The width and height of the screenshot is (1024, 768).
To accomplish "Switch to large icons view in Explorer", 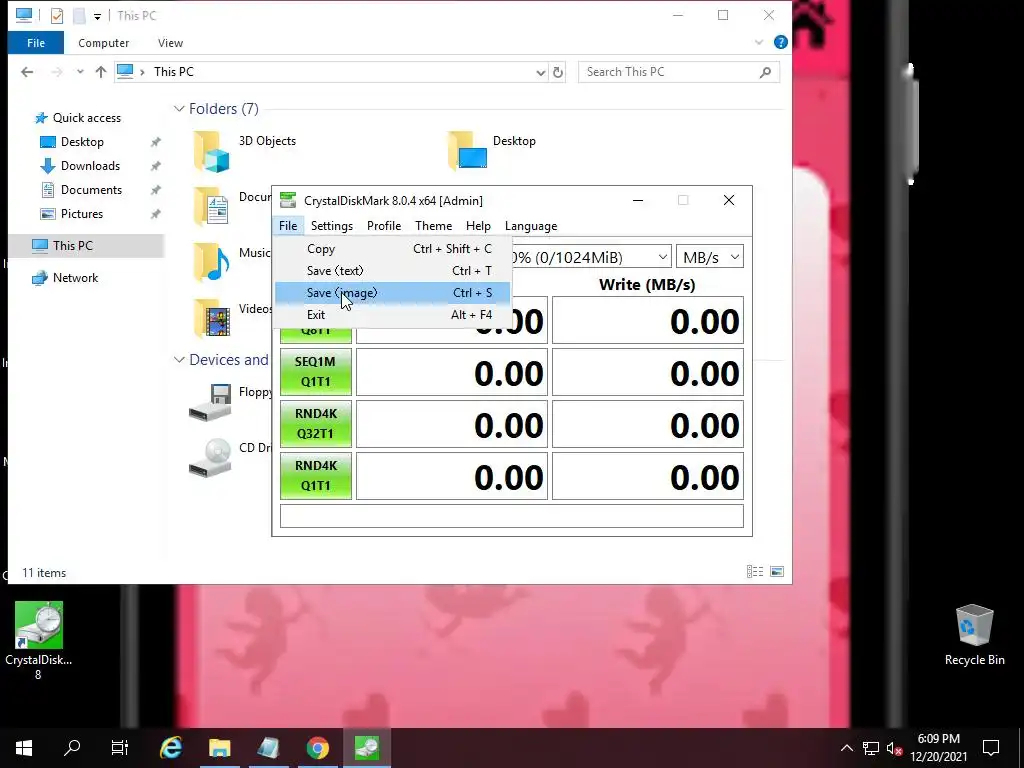I will point(777,572).
